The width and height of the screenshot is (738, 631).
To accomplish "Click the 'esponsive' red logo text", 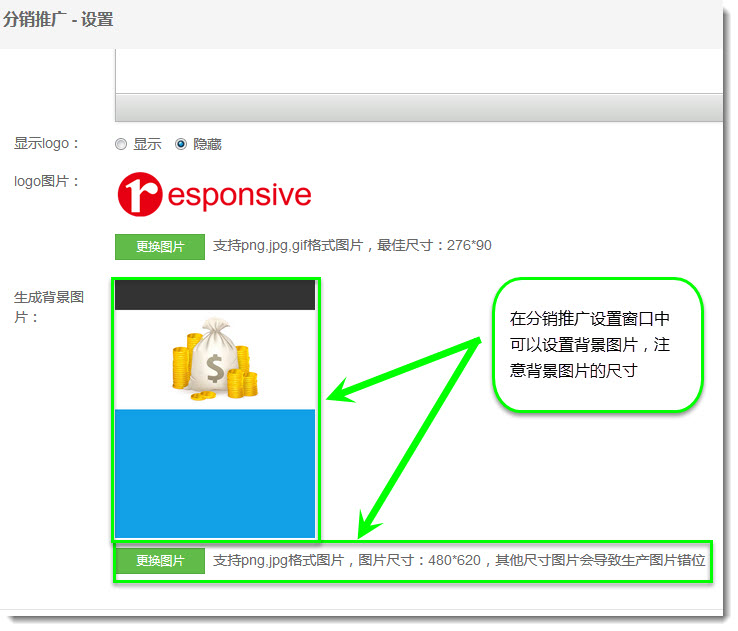I will pos(240,195).
